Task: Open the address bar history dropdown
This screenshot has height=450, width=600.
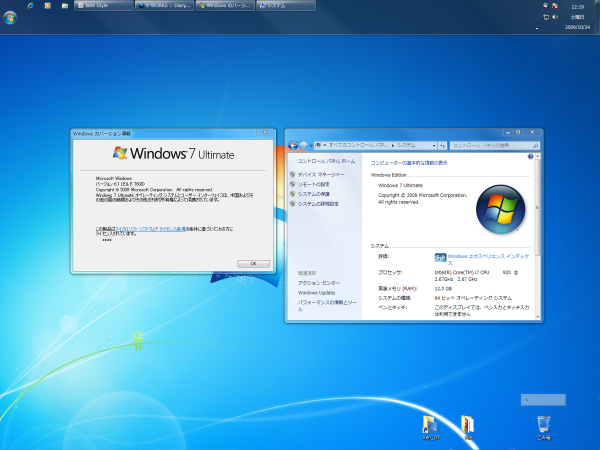Action: click(434, 145)
